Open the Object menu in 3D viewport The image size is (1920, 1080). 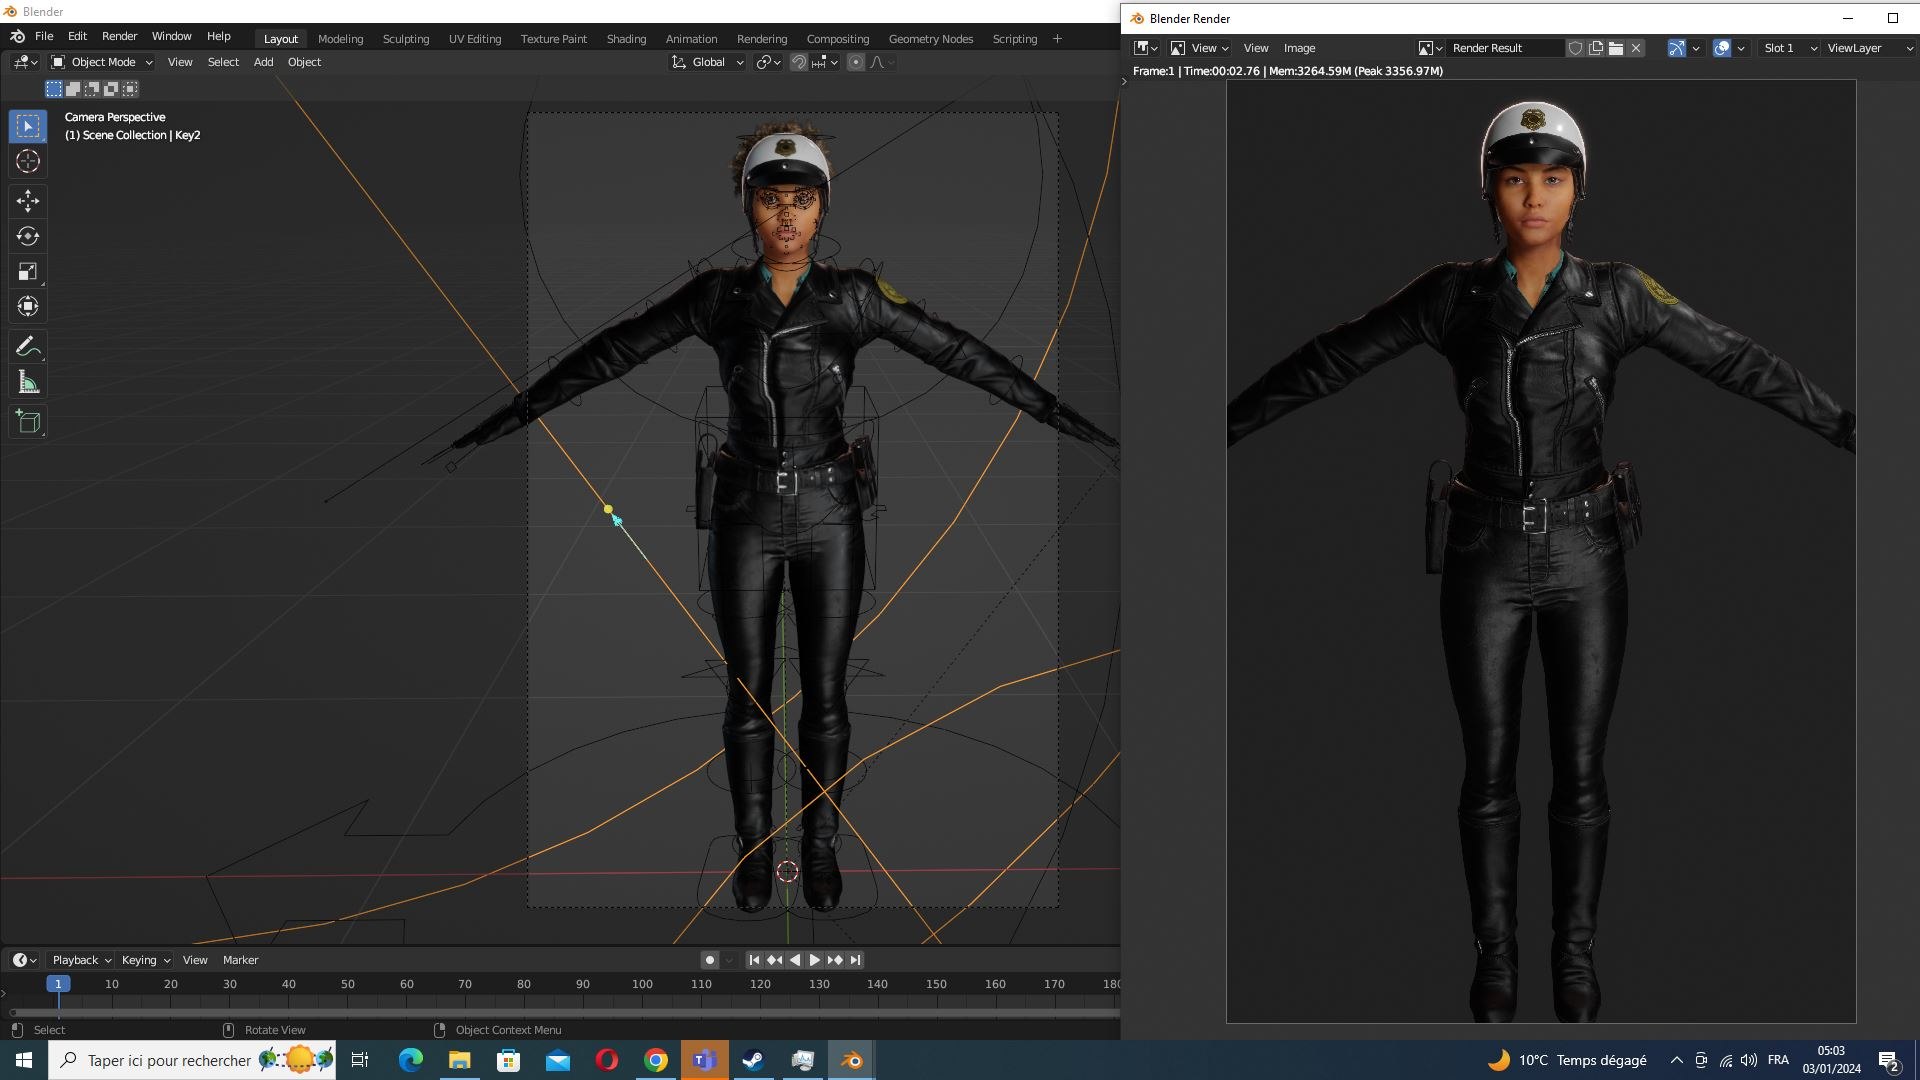[304, 62]
